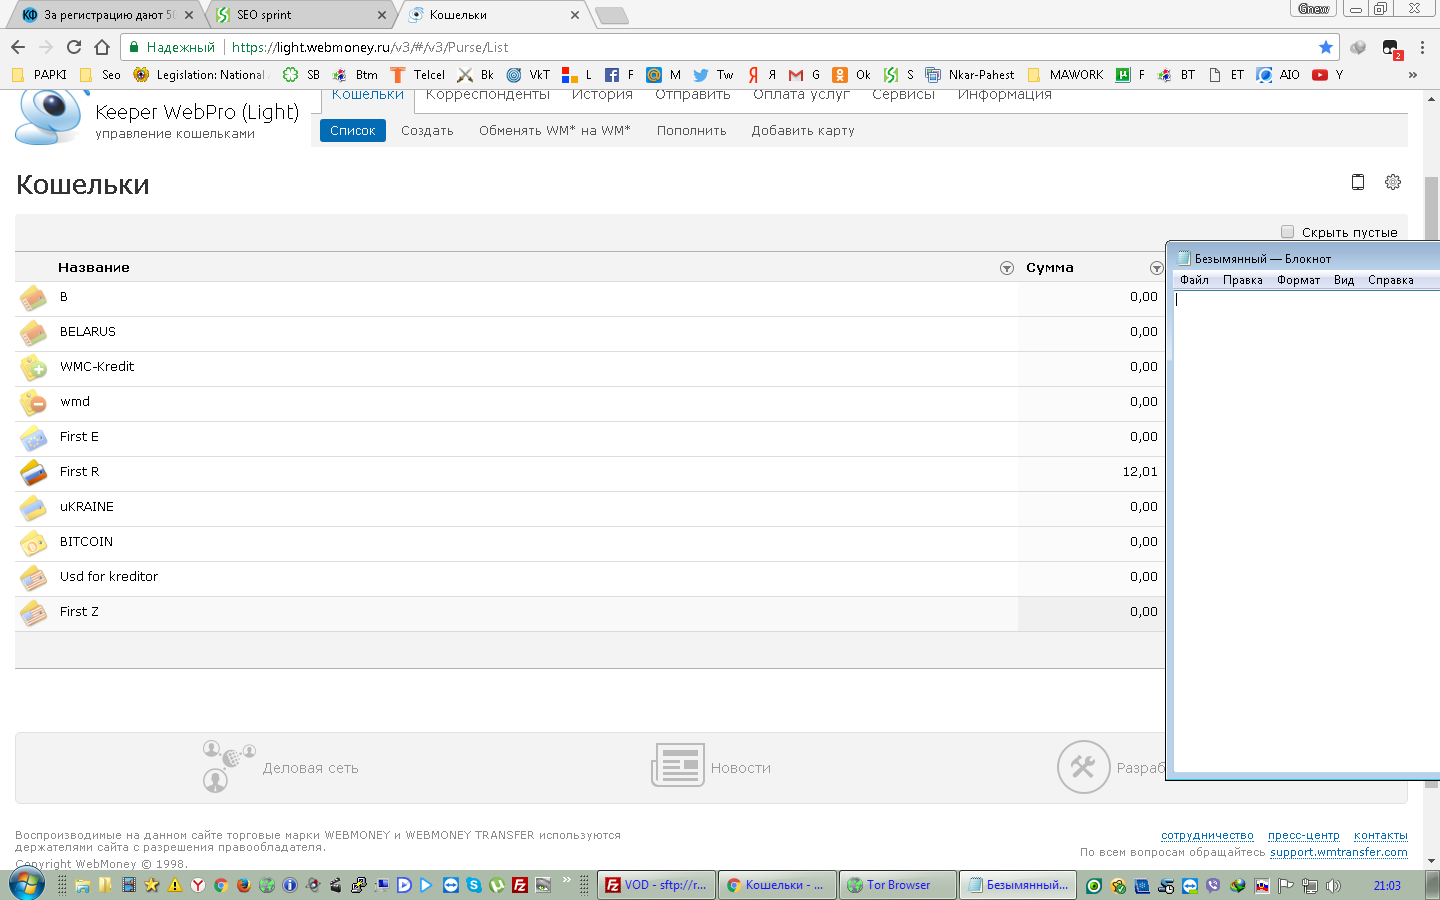Open the сотрудничество footer link

tap(1207, 835)
